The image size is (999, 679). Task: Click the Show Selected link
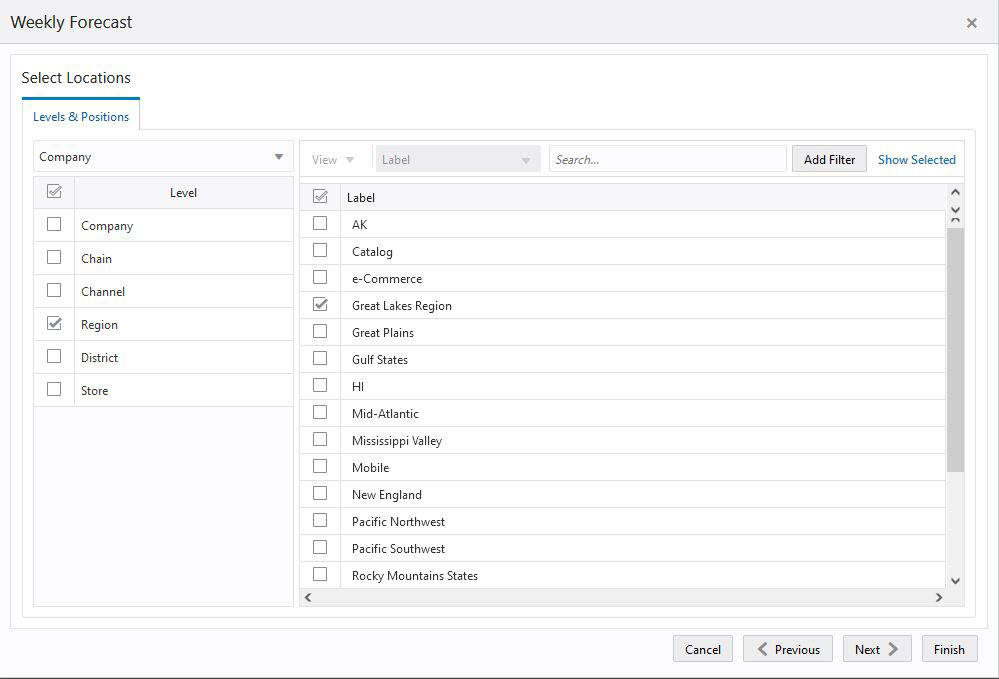pos(916,158)
